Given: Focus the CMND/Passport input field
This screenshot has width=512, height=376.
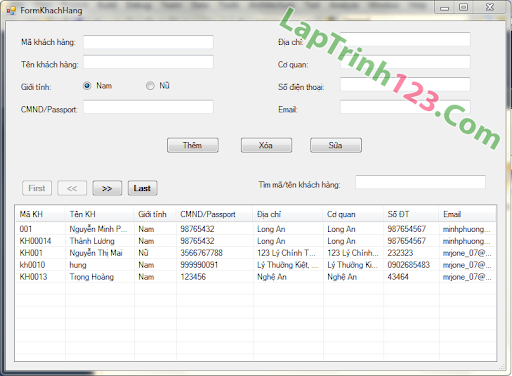Looking at the screenshot, I should coord(148,107).
